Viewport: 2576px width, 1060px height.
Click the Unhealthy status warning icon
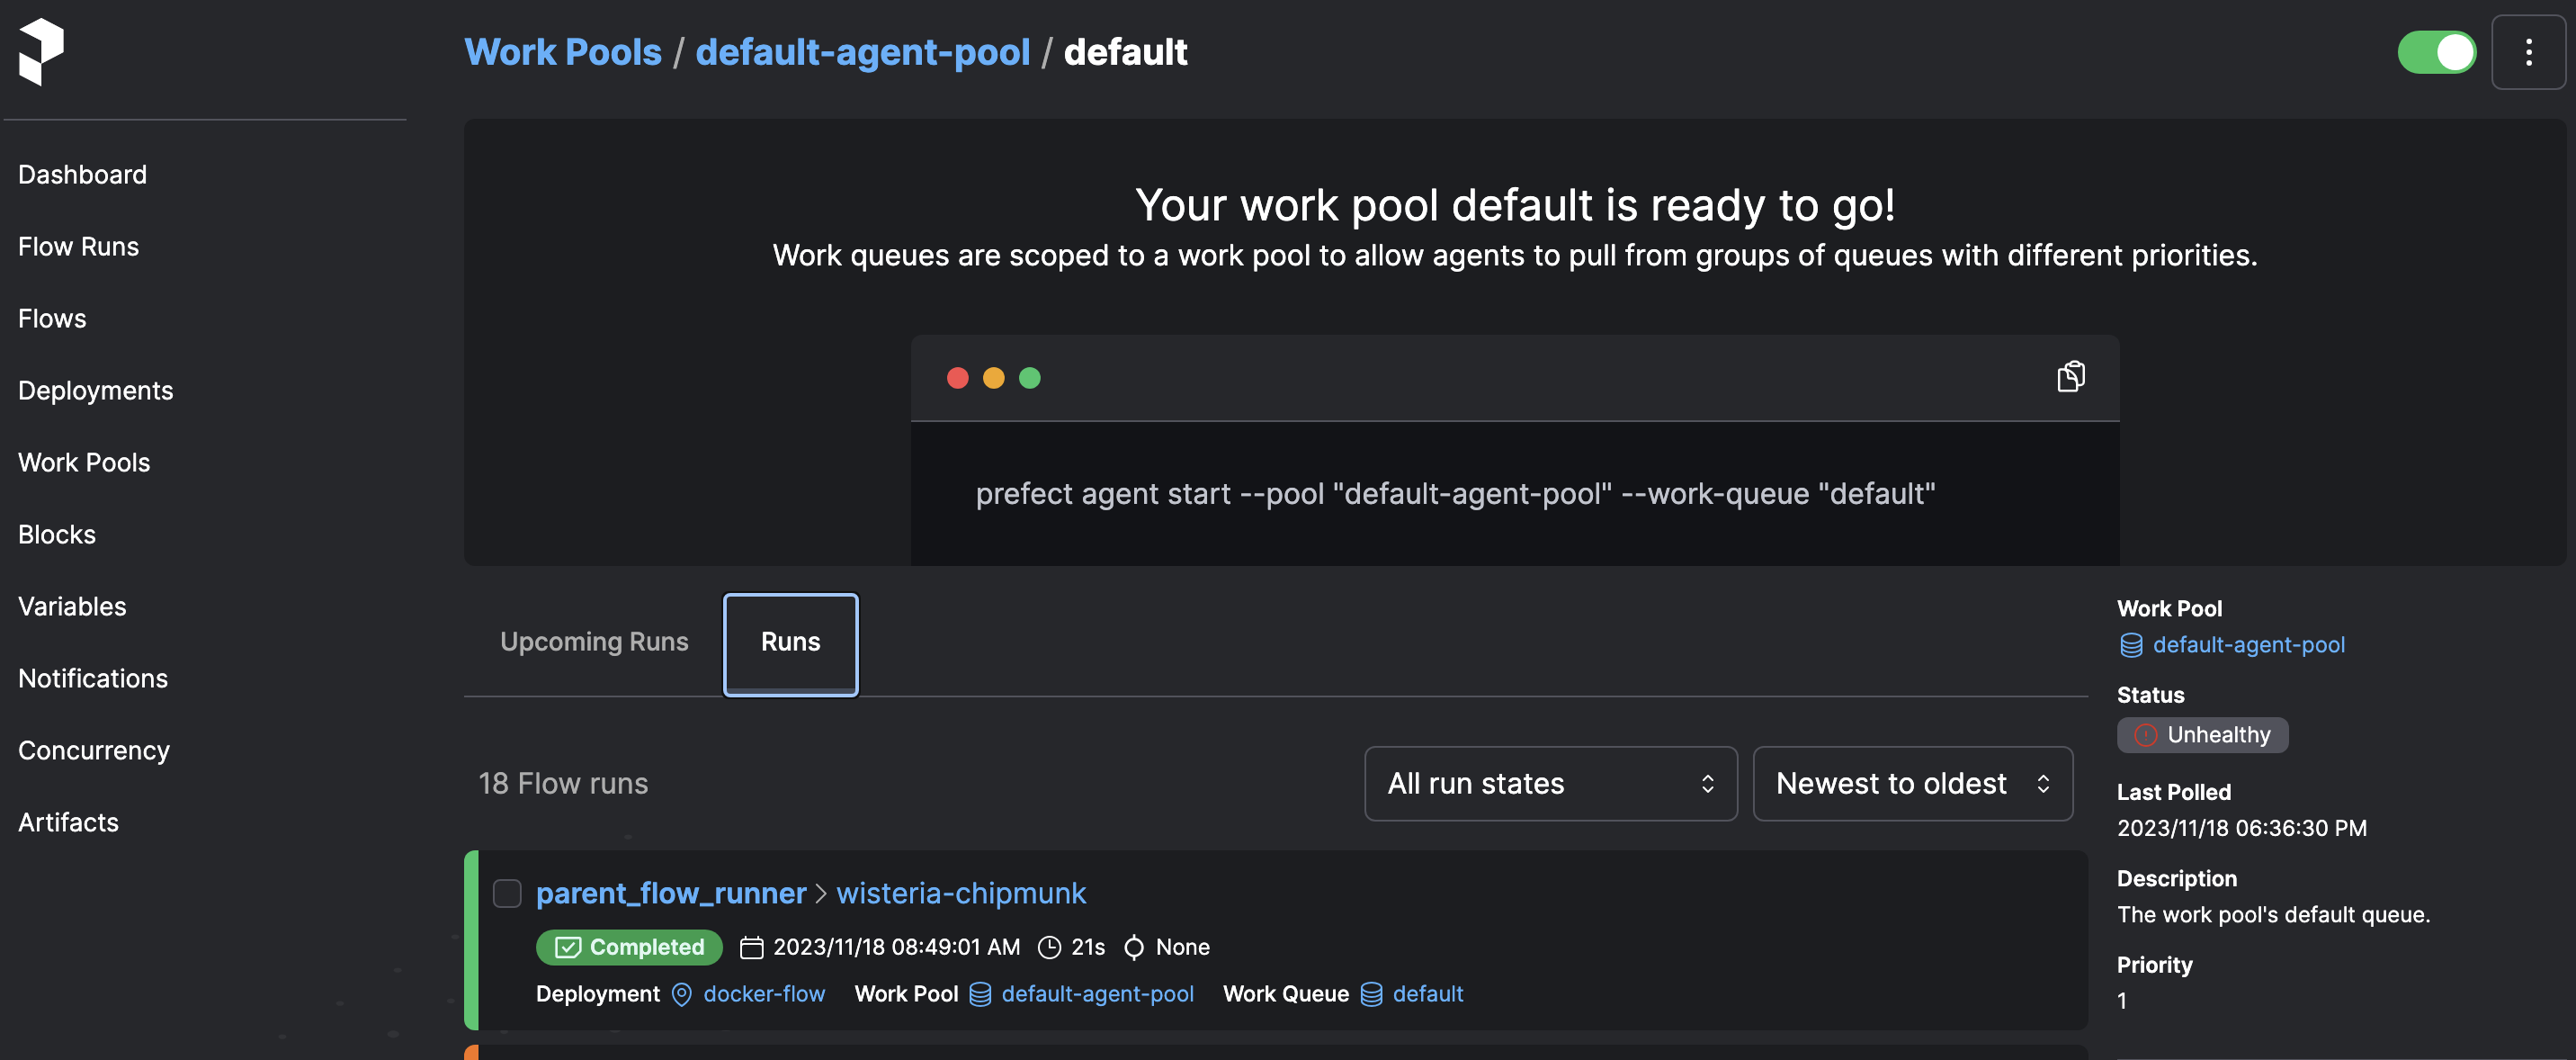tap(2145, 735)
